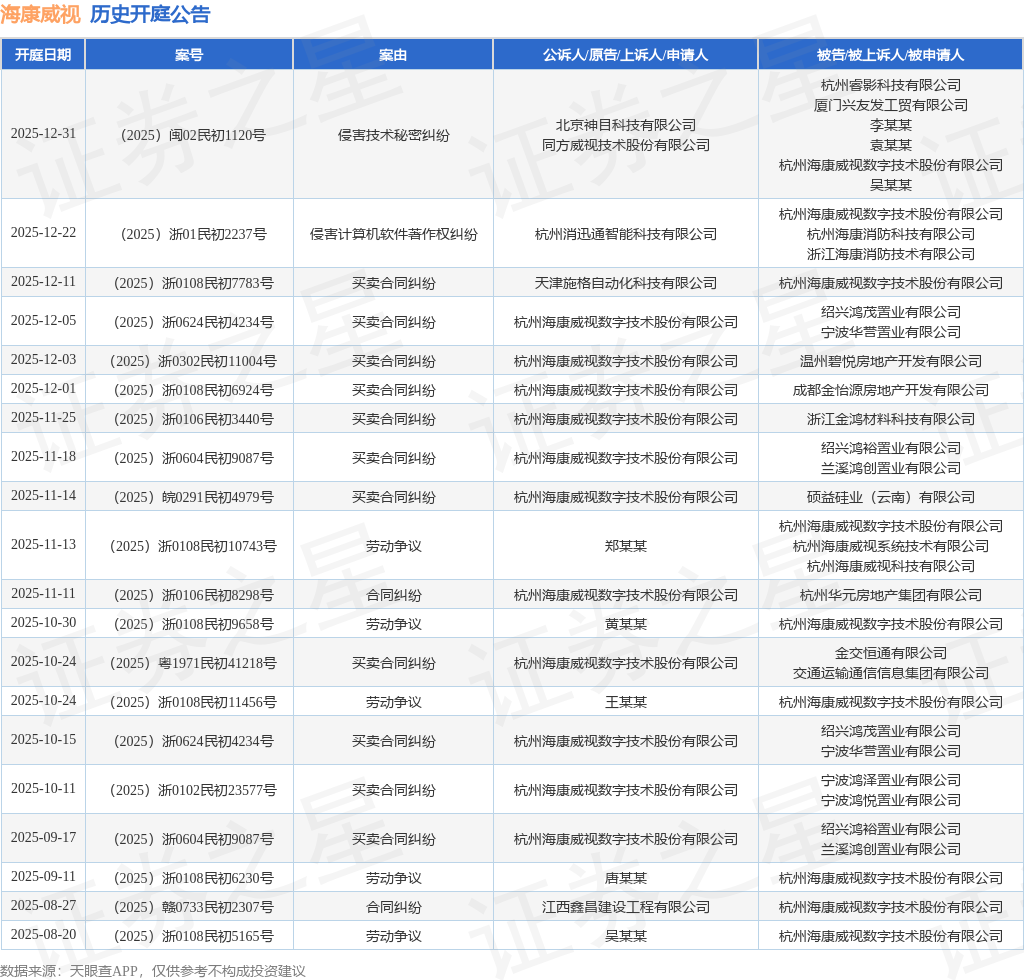
Task: Click the date 2025-10-15
Action: (43, 740)
